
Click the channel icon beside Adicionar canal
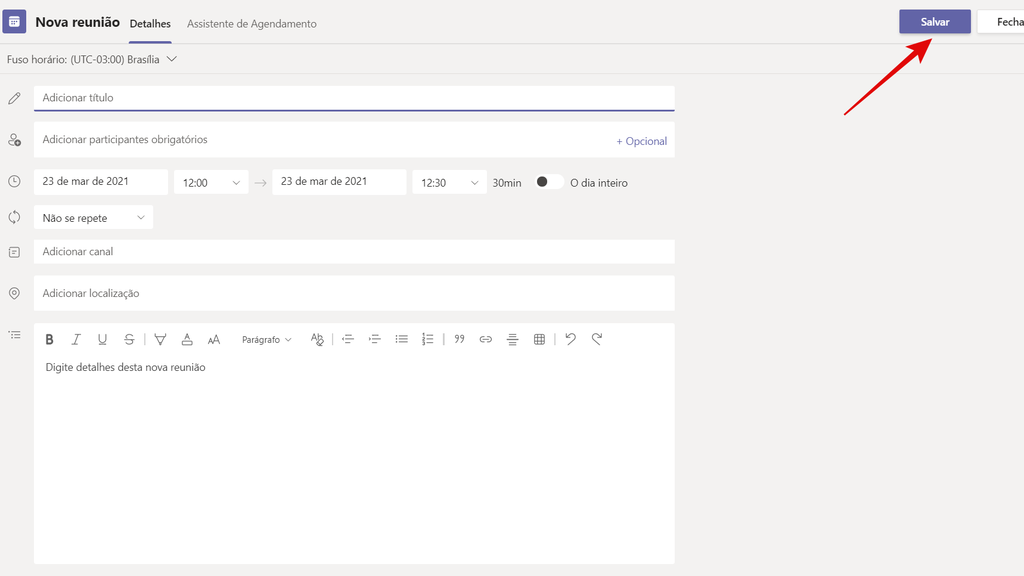tap(14, 252)
